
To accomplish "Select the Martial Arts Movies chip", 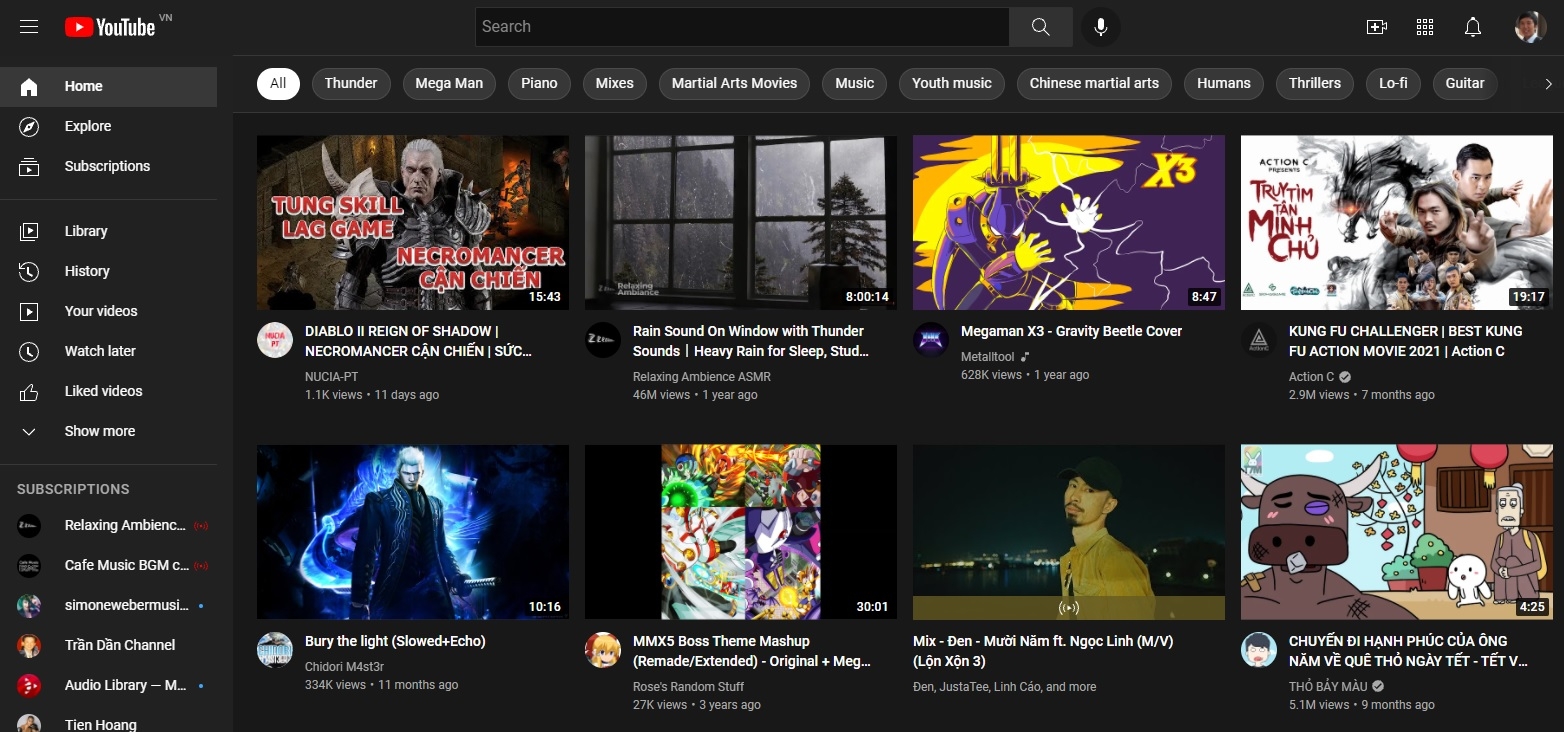I will point(734,83).
